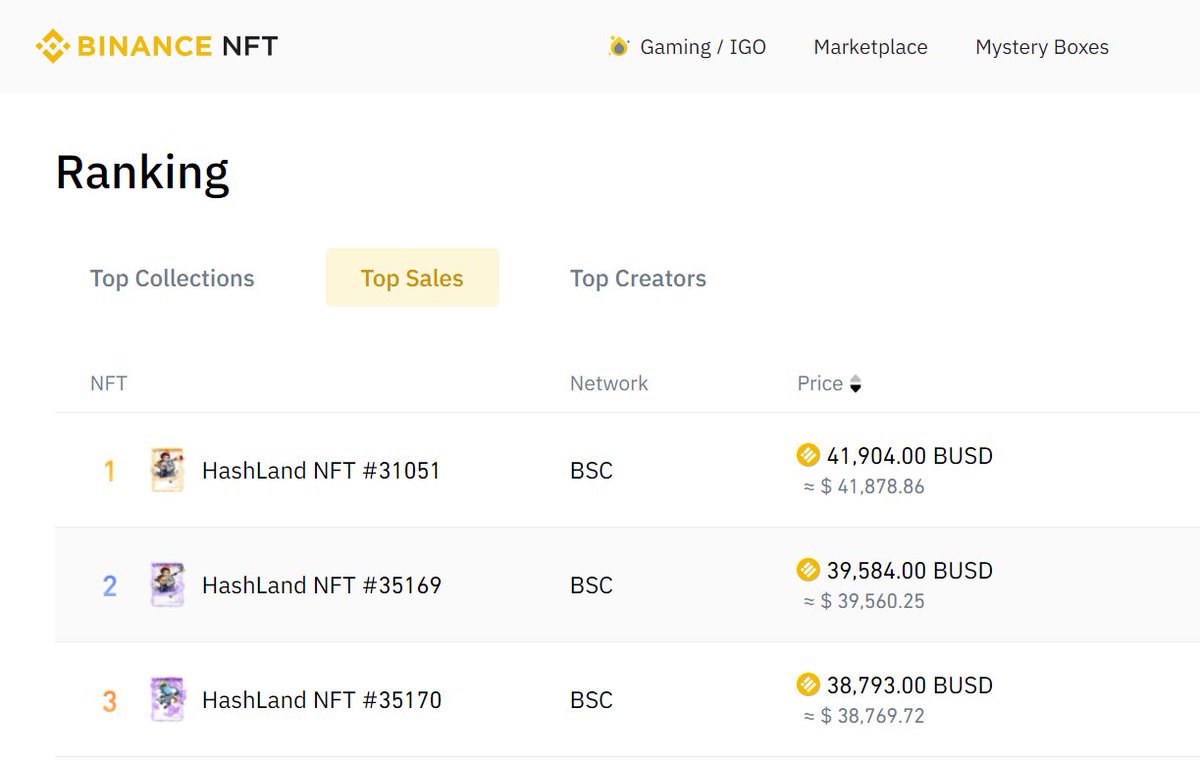Click the Ranking page heading

pyautogui.click(x=142, y=172)
